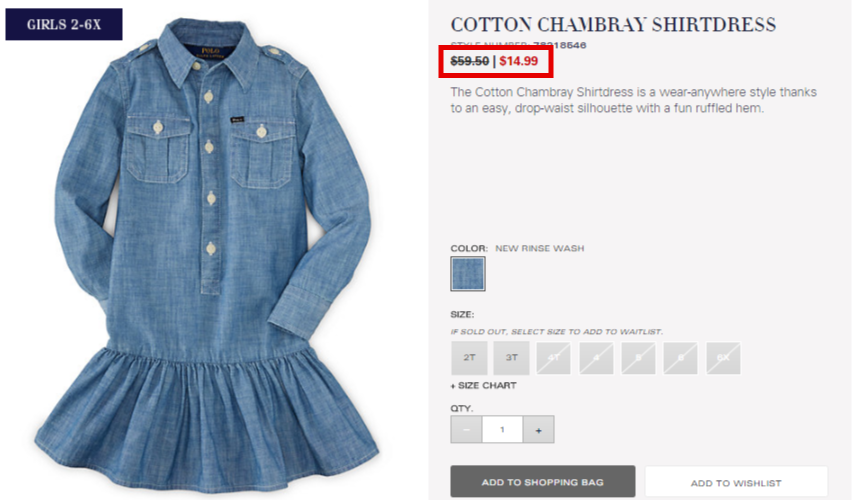Choose sold-out size 6X for waitlist

(723, 358)
